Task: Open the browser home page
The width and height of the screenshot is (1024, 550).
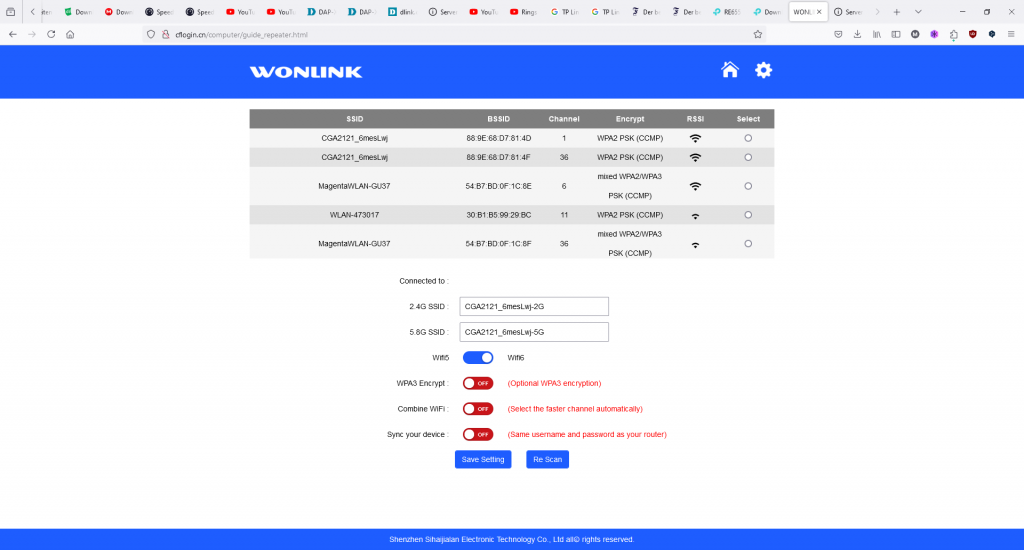Action: click(70, 34)
